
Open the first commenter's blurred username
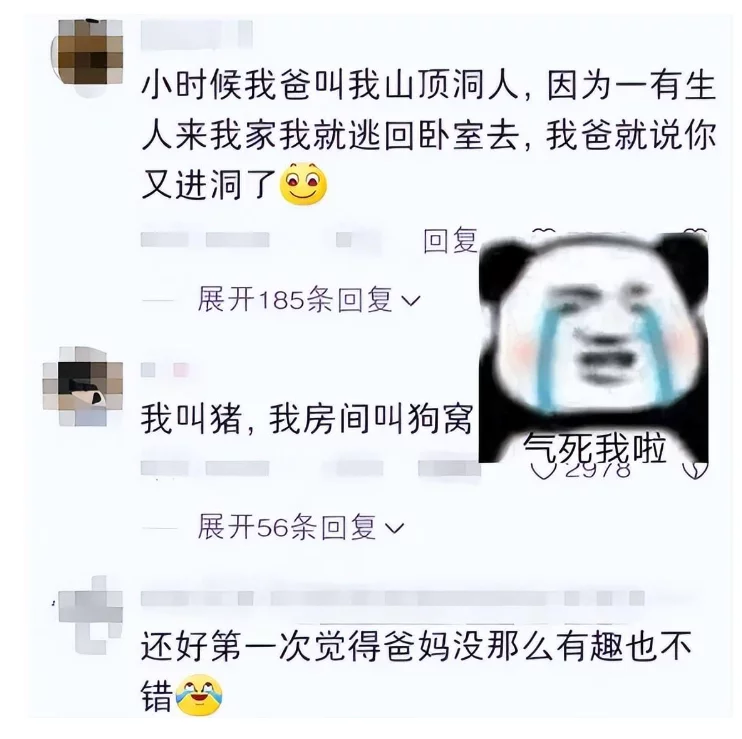tap(196, 34)
